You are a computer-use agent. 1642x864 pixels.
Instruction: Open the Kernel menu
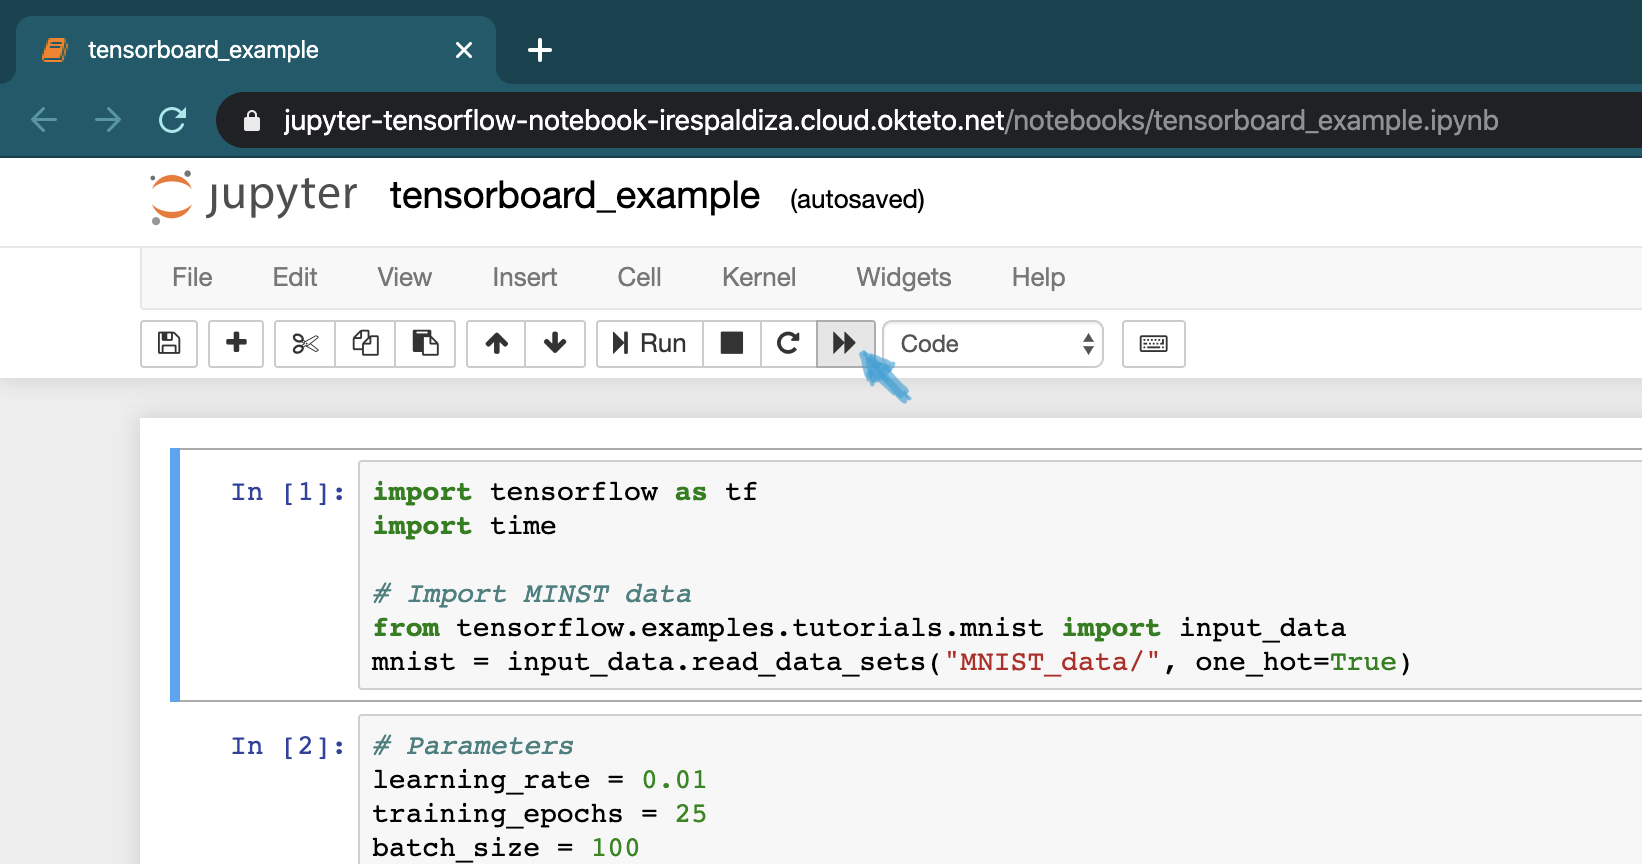click(x=759, y=277)
